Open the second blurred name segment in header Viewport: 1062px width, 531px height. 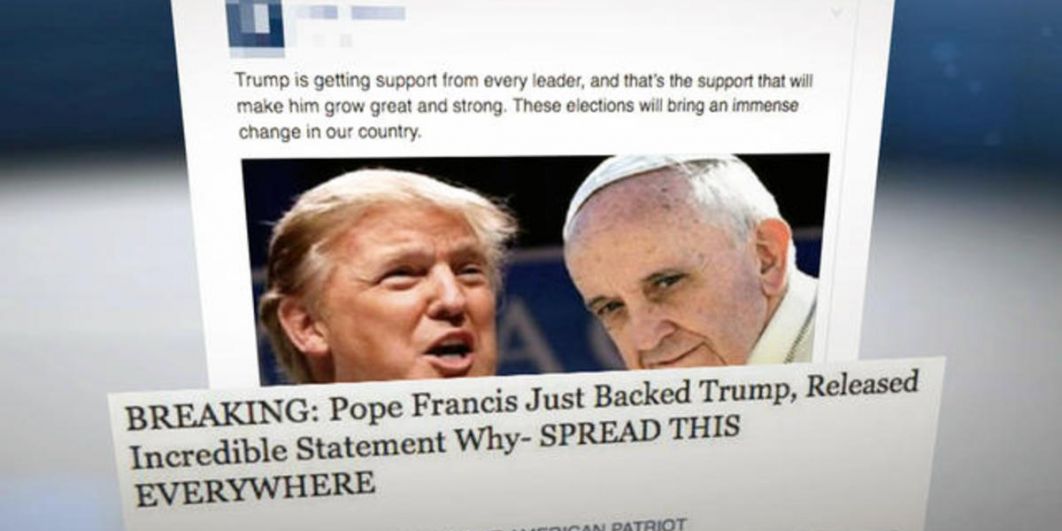(x=378, y=13)
